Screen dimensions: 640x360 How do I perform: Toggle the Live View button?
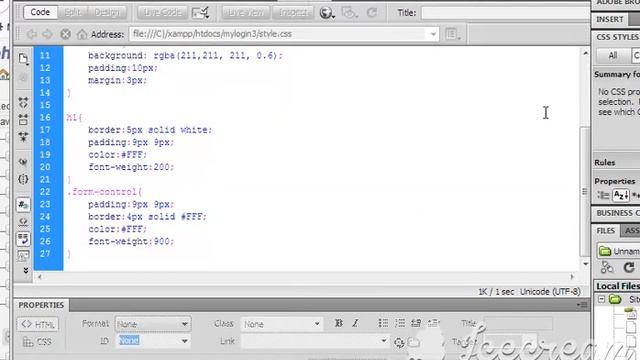[x=245, y=12]
